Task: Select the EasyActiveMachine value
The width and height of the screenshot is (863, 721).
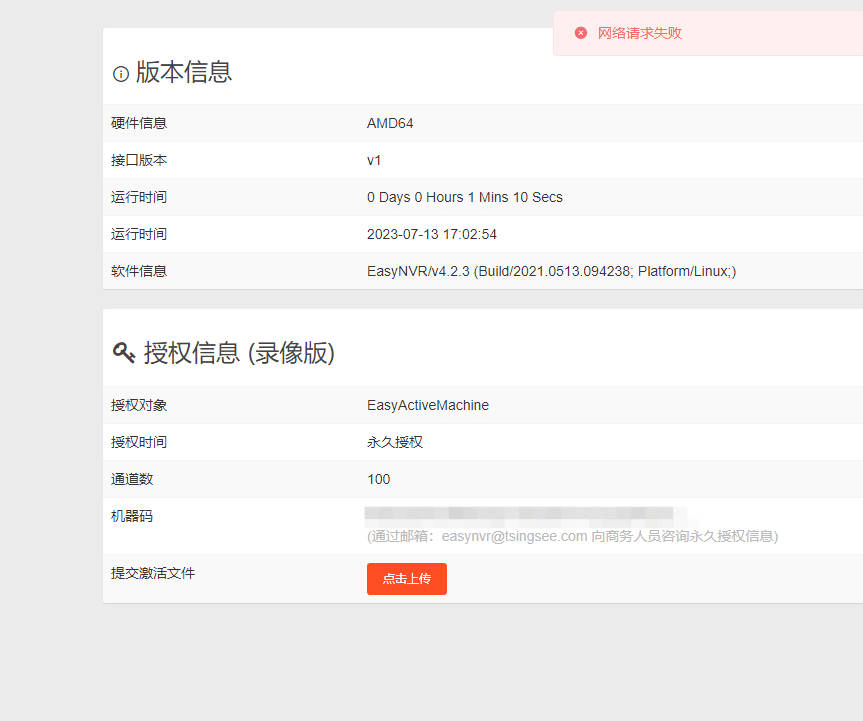Action: [428, 405]
